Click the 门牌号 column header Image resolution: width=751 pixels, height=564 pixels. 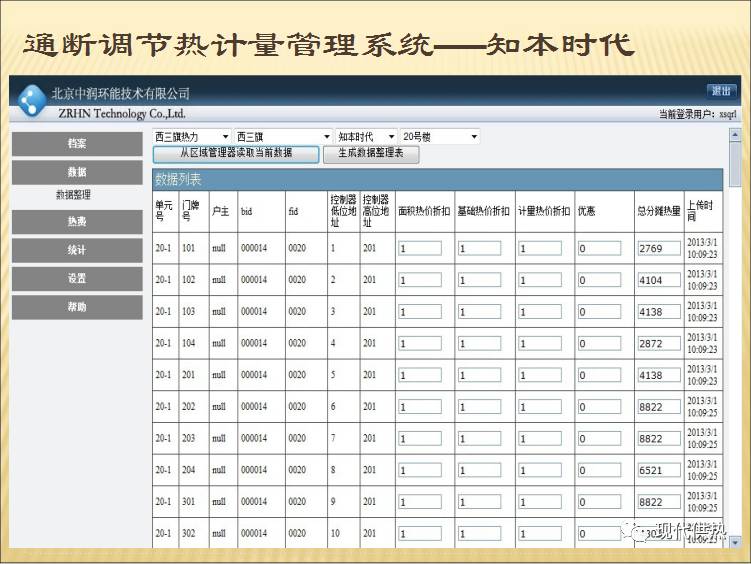pyautogui.click(x=193, y=211)
